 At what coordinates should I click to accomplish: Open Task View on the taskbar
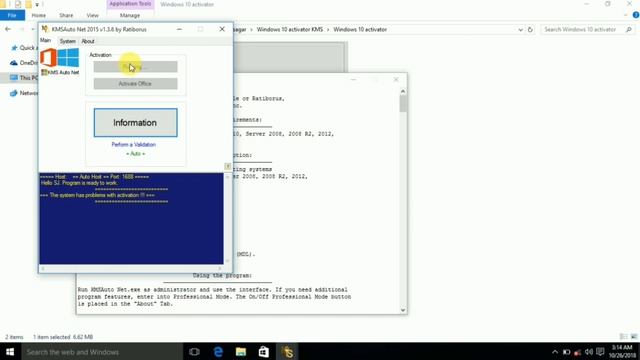click(x=194, y=351)
